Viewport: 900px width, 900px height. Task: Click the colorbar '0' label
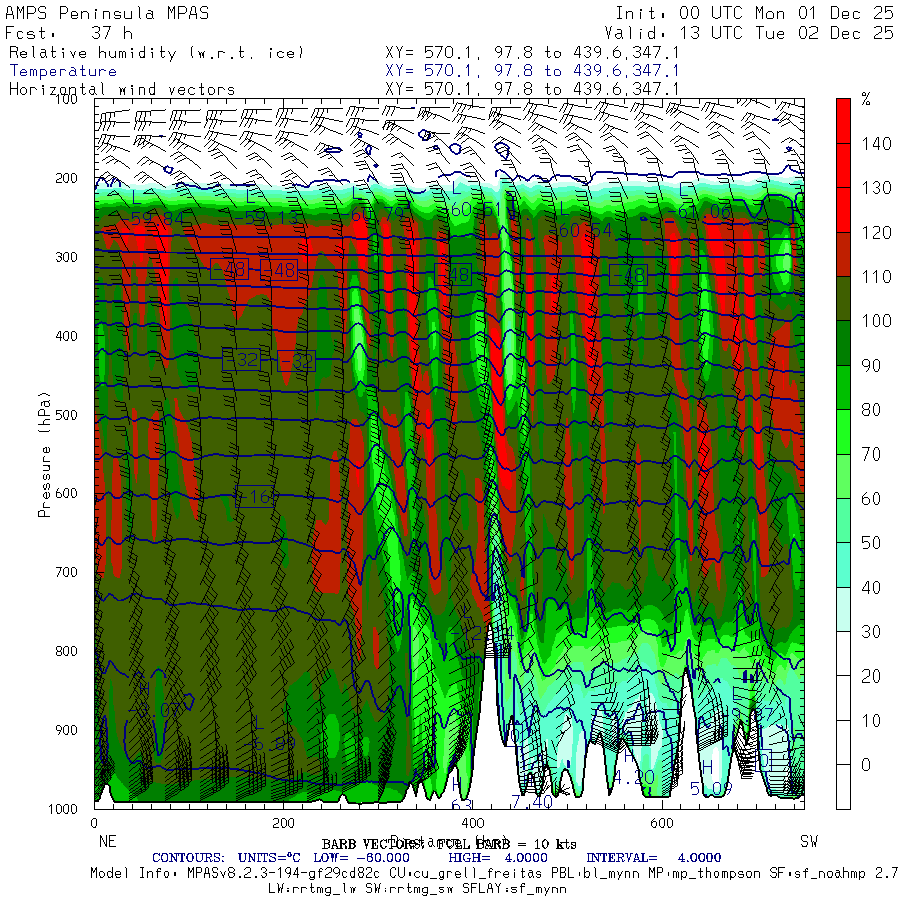coord(866,765)
